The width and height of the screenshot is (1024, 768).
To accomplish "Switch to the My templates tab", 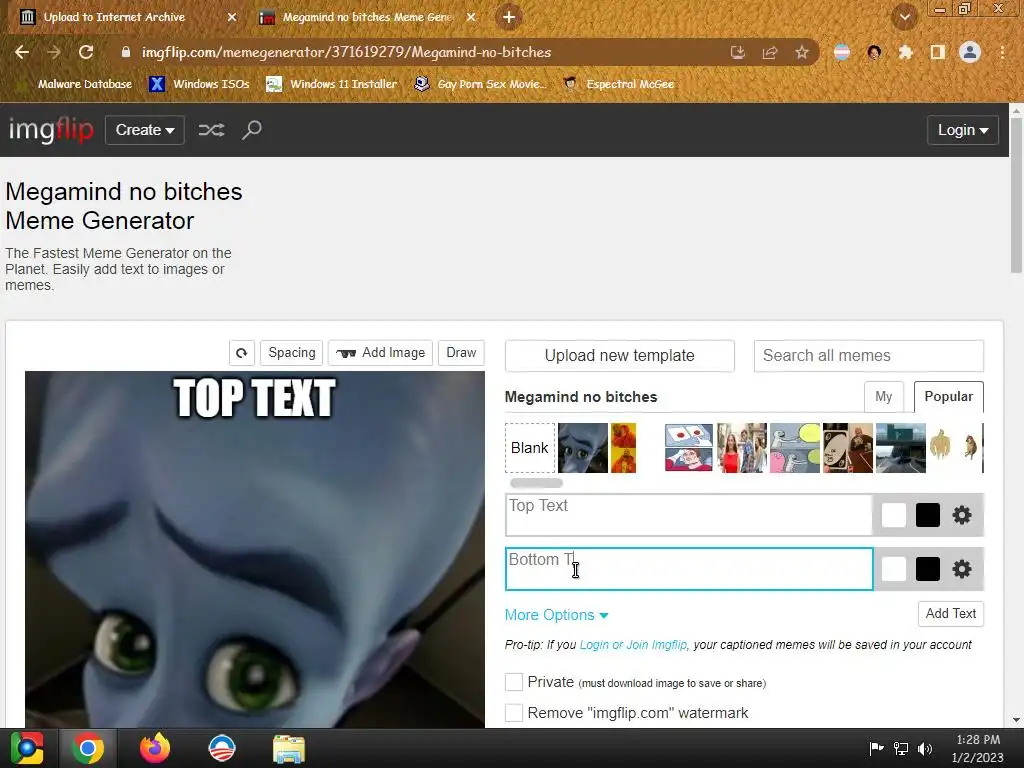I will (x=884, y=396).
